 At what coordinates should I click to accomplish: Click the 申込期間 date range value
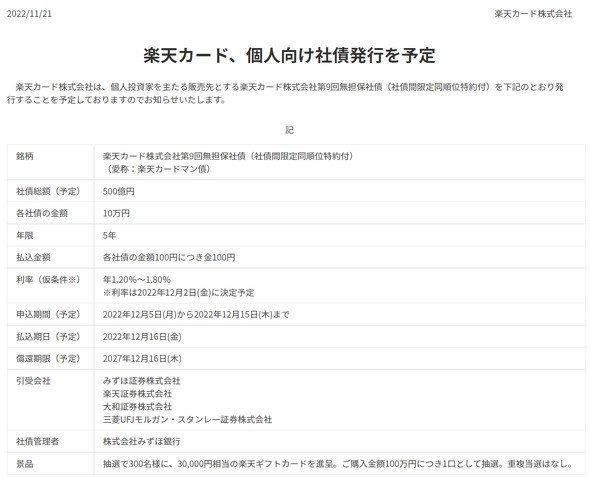pos(196,315)
